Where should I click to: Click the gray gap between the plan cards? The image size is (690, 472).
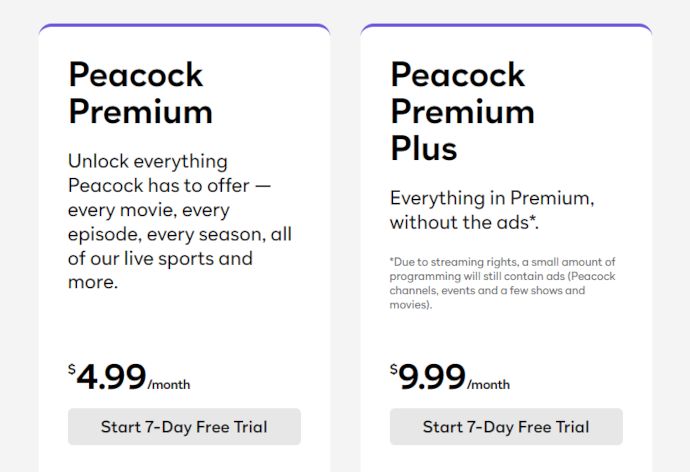pos(345,246)
